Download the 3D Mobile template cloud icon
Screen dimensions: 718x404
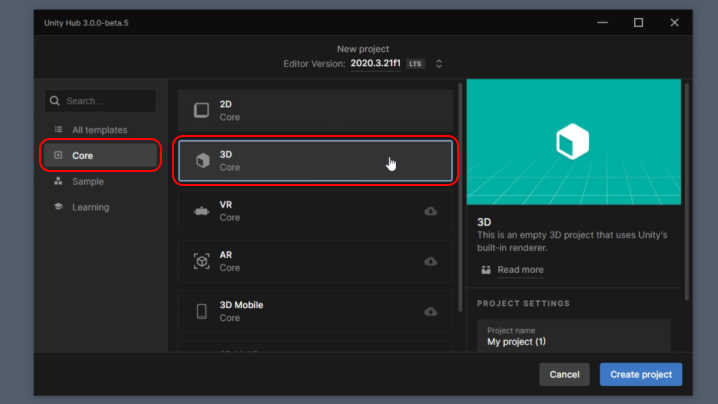pos(430,311)
